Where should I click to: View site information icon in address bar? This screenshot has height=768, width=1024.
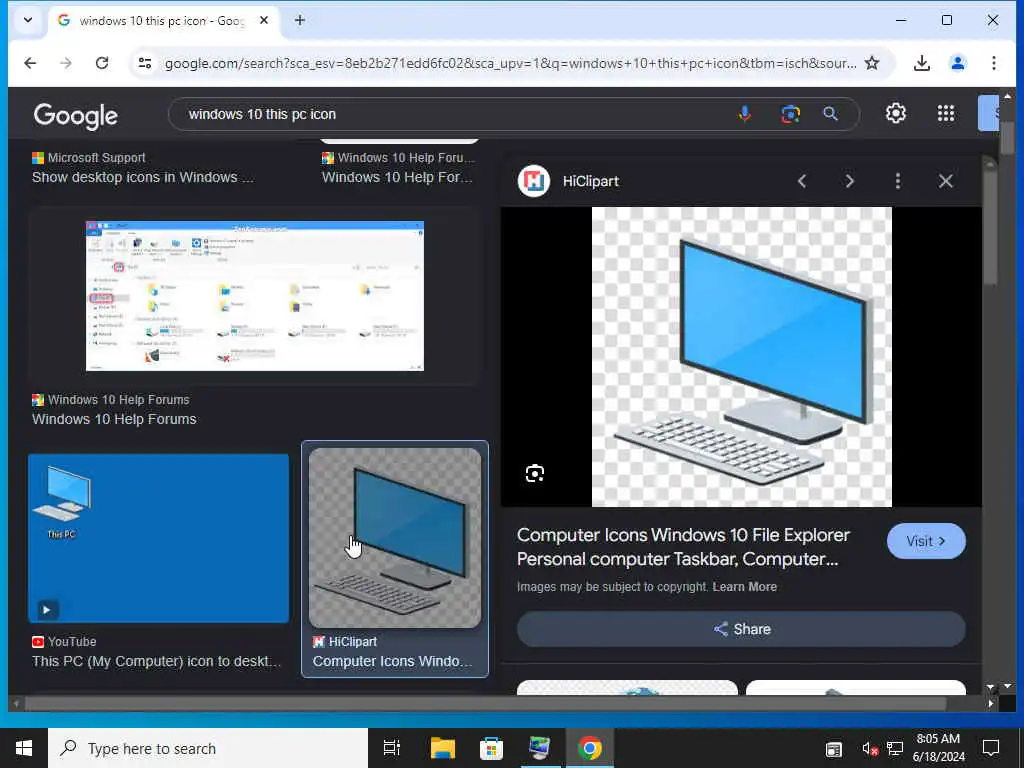click(144, 63)
